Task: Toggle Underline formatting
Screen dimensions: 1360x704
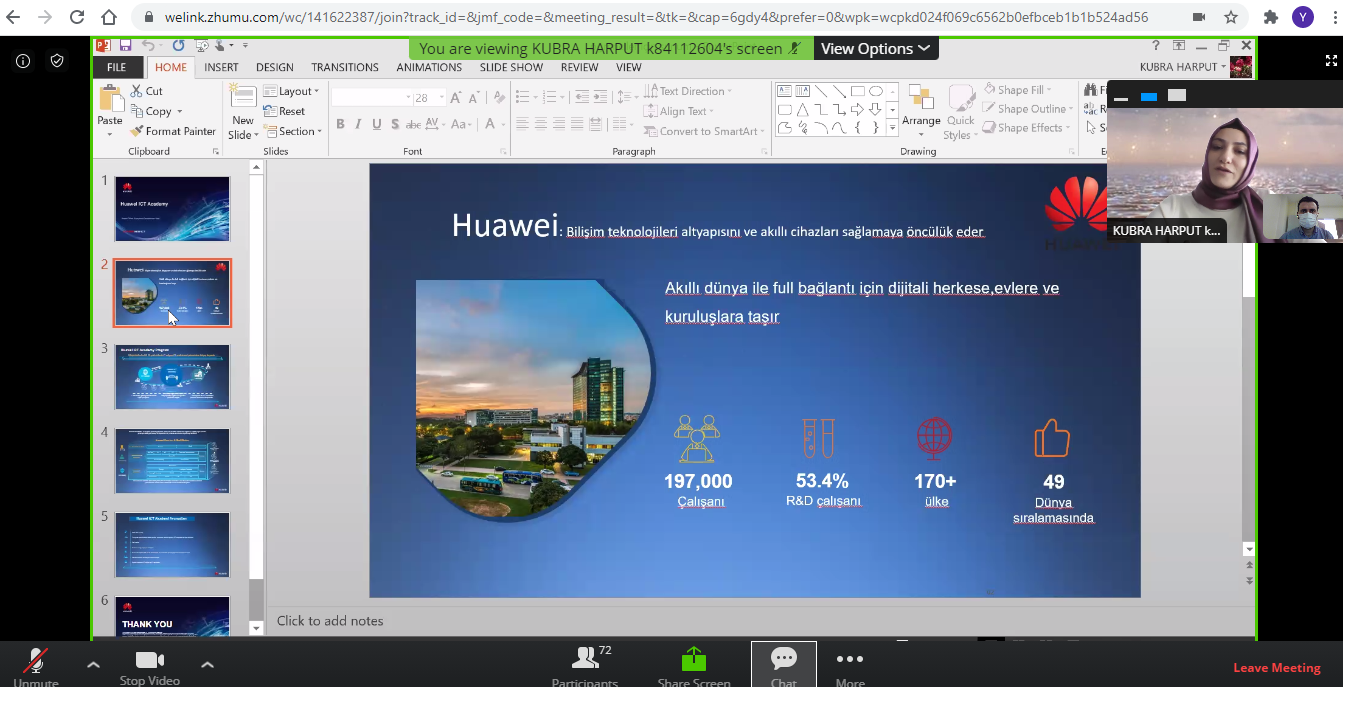Action: click(377, 124)
